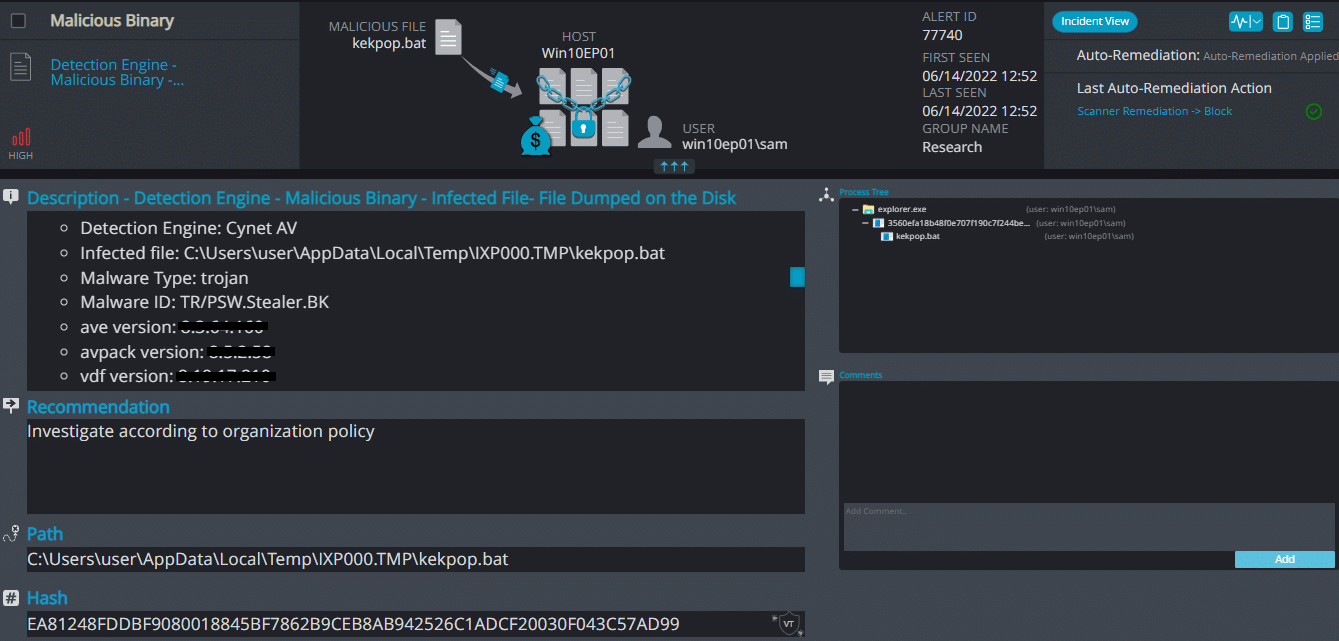Click the malicious file document icon
This screenshot has height=641, width=1339.
(x=450, y=37)
